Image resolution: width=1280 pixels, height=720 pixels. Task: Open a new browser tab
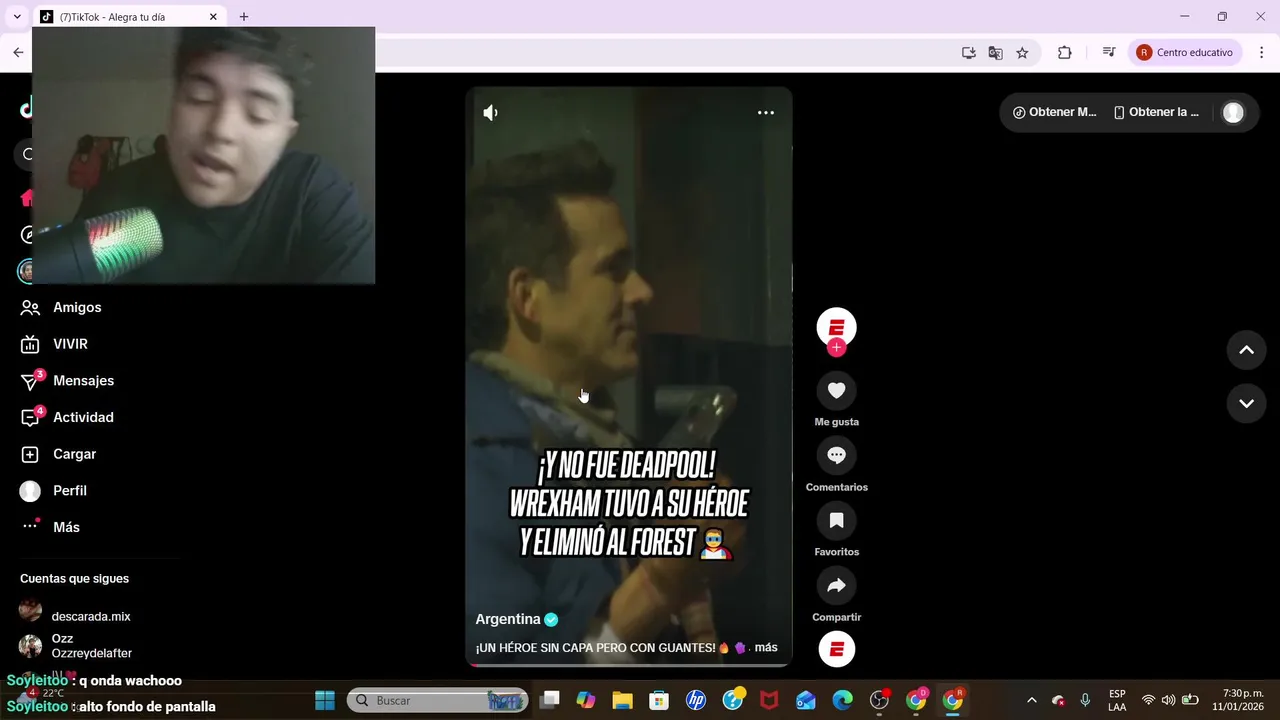point(244,17)
